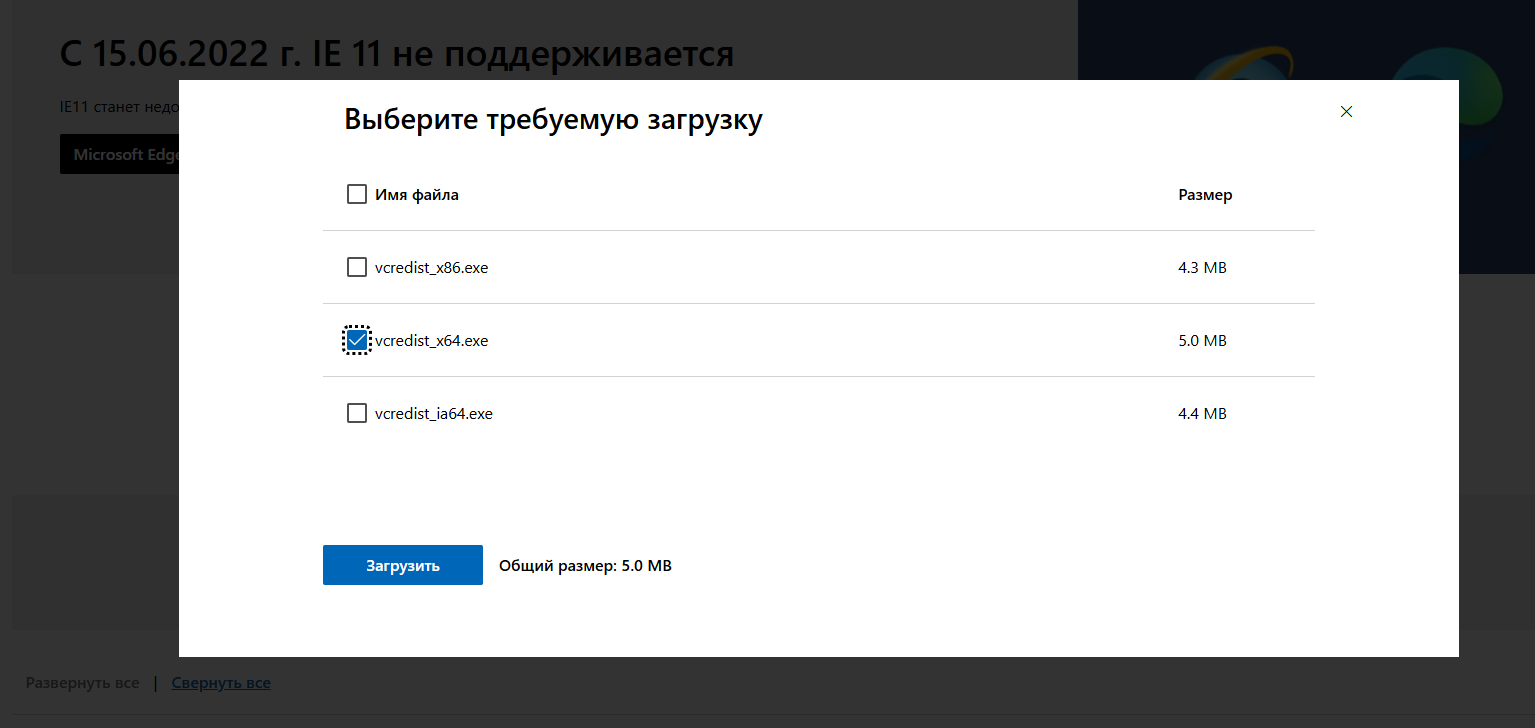
Task: Uncheck the vcredist_x64.exe checkbox
Action: [x=356, y=340]
